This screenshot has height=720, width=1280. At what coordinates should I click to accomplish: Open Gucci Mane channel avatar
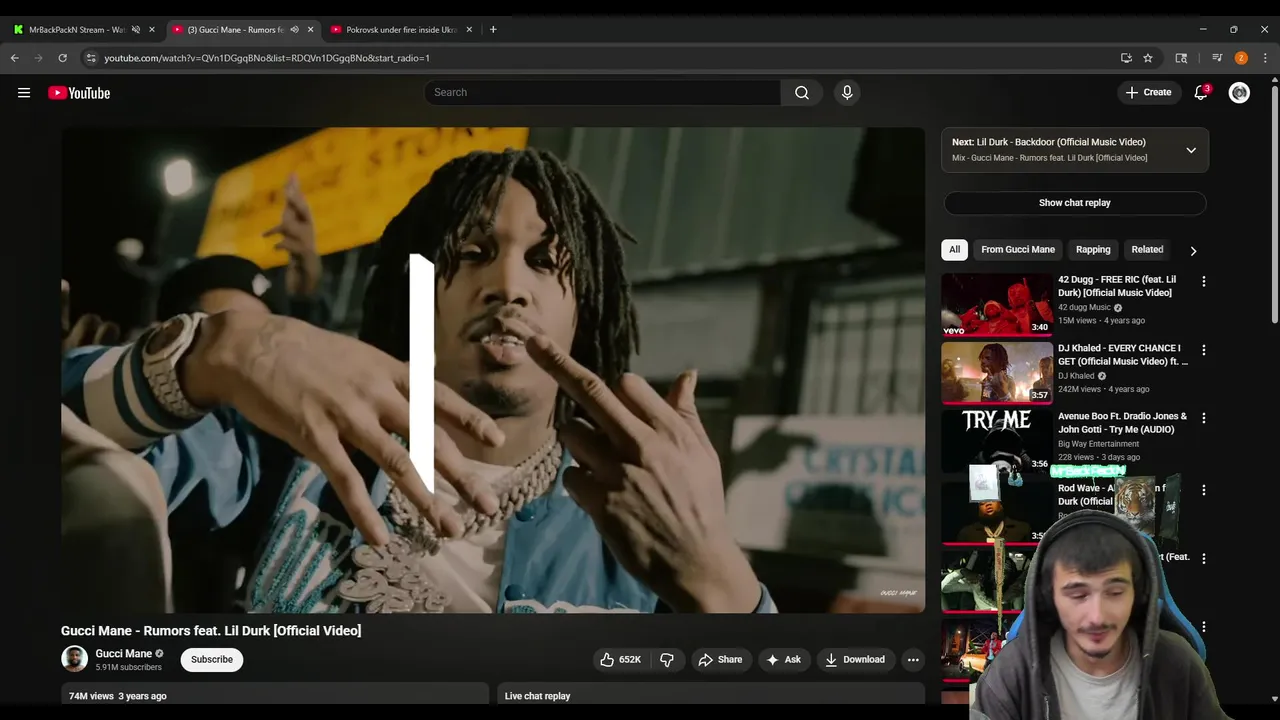tap(74, 659)
